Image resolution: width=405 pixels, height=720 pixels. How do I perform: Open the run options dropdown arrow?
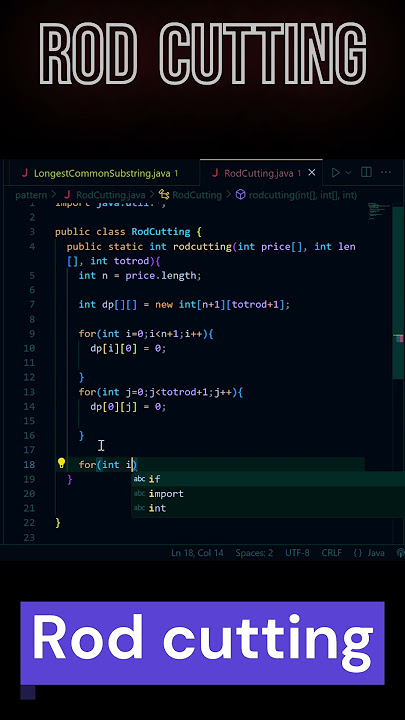click(348, 173)
